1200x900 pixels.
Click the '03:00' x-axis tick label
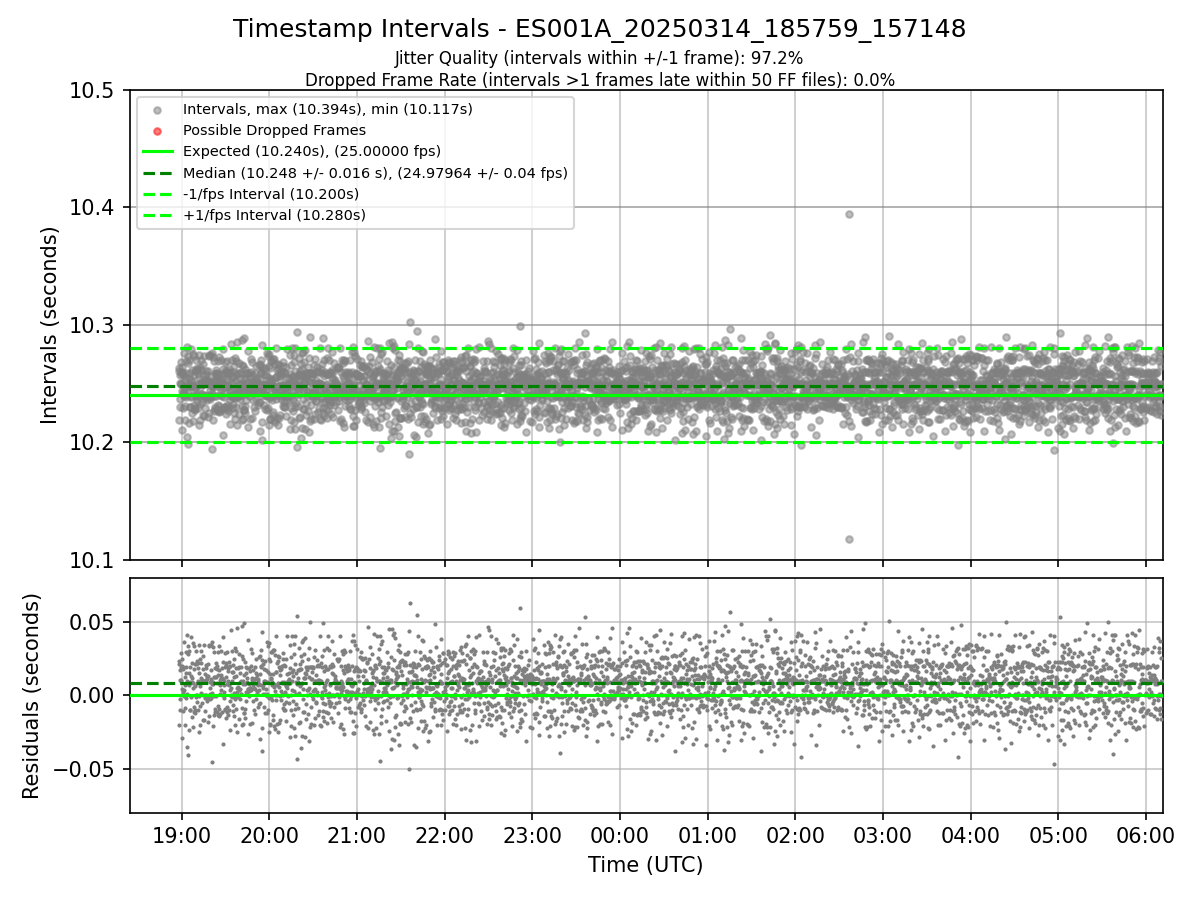(883, 834)
